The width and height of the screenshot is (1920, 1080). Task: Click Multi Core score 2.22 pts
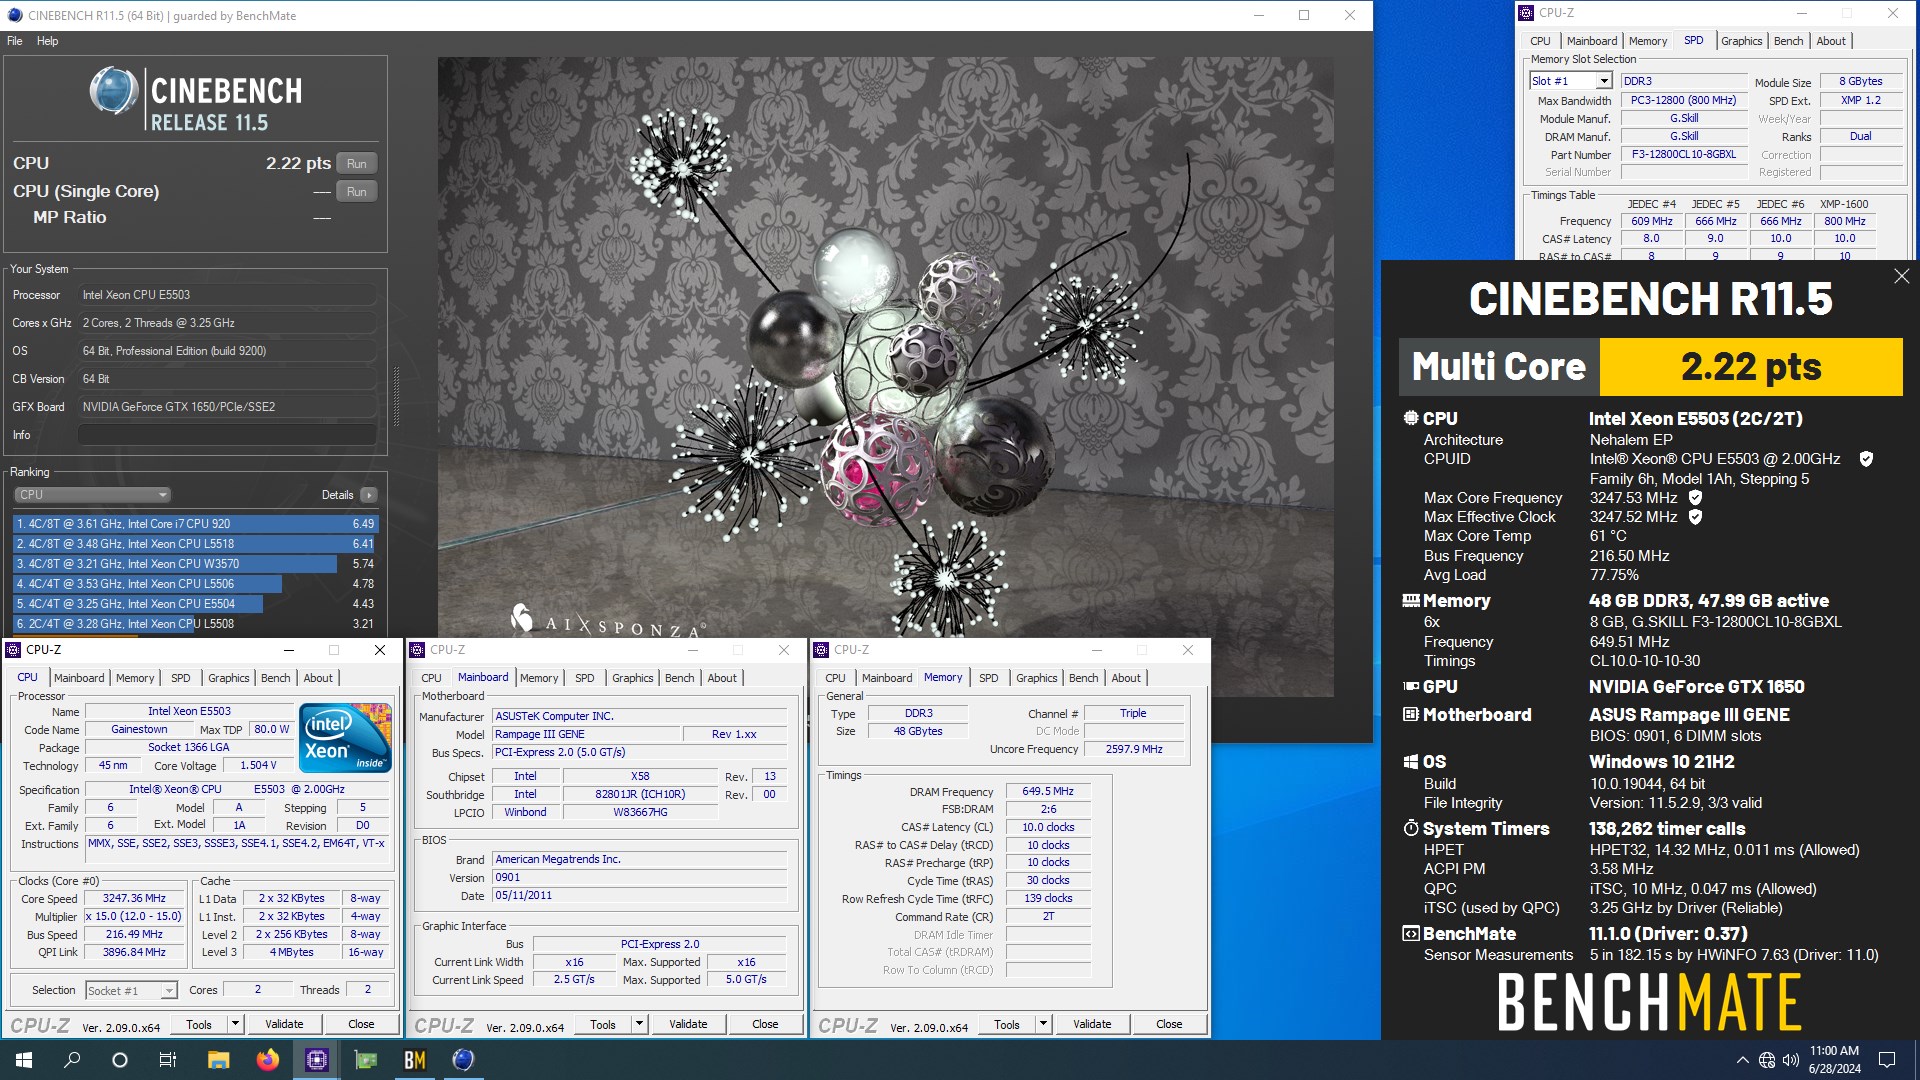click(x=1750, y=367)
